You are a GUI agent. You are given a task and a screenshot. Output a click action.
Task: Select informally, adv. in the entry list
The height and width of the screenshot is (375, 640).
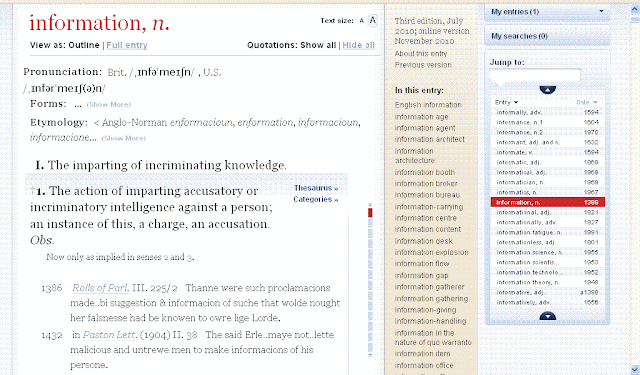click(547, 112)
